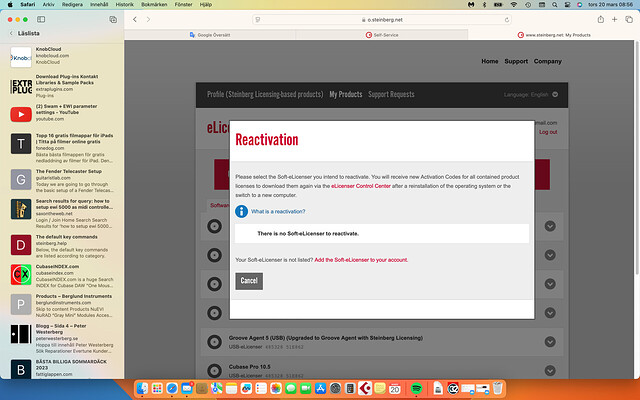Viewport: 640px width, 400px height.
Task: Click the Malwarebytes icon in menu bar
Action: click(x=471, y=4)
